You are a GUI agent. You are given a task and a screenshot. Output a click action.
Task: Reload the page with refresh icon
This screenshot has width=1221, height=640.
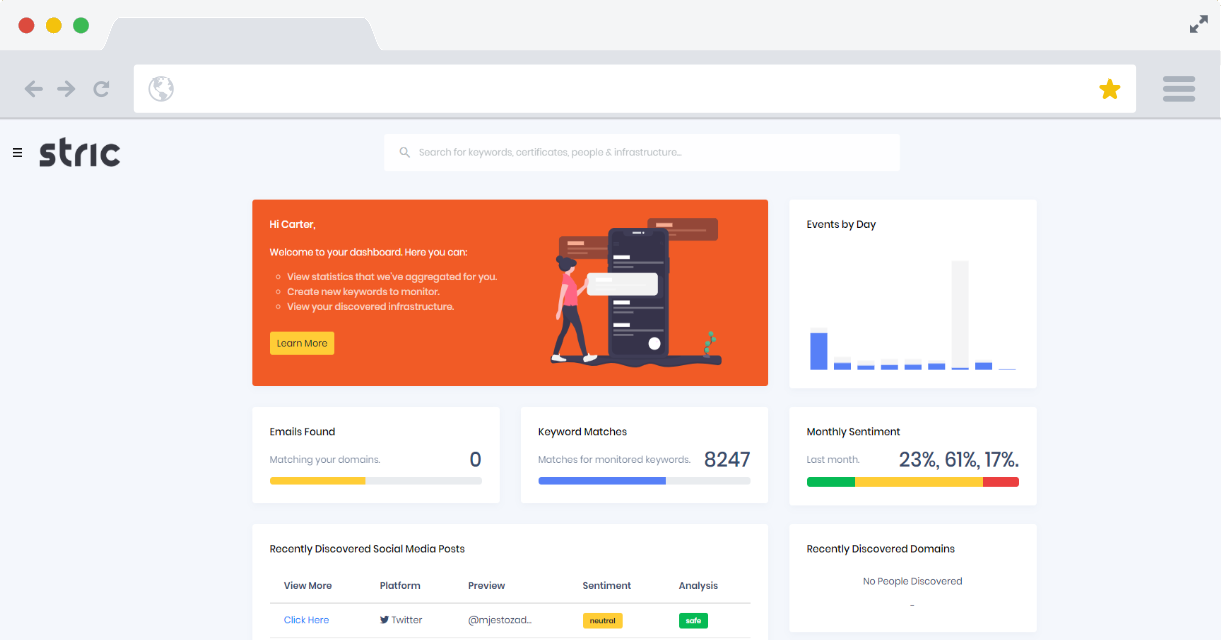click(101, 89)
